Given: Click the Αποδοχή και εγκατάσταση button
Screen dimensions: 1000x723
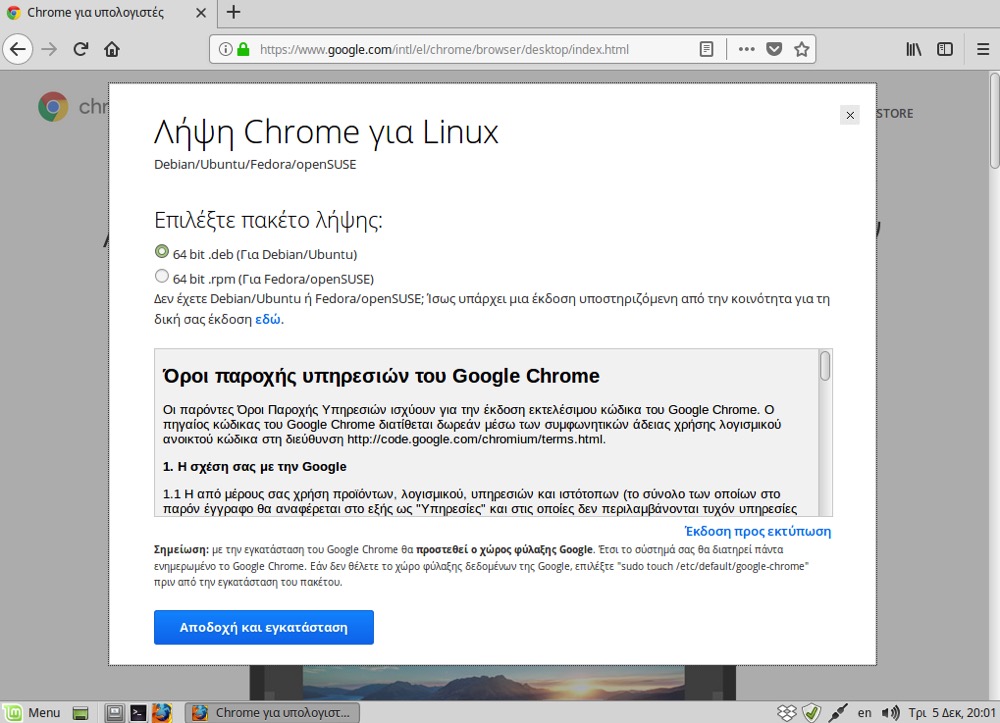Looking at the screenshot, I should coord(263,627).
